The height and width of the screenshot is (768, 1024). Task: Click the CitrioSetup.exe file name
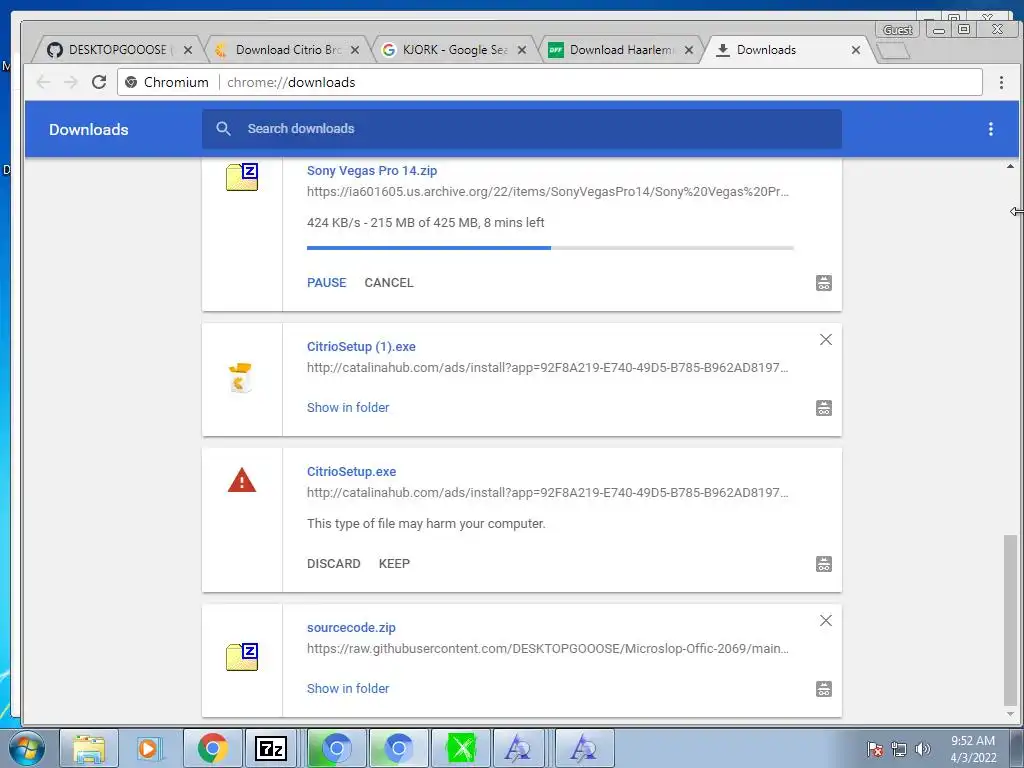(351, 472)
